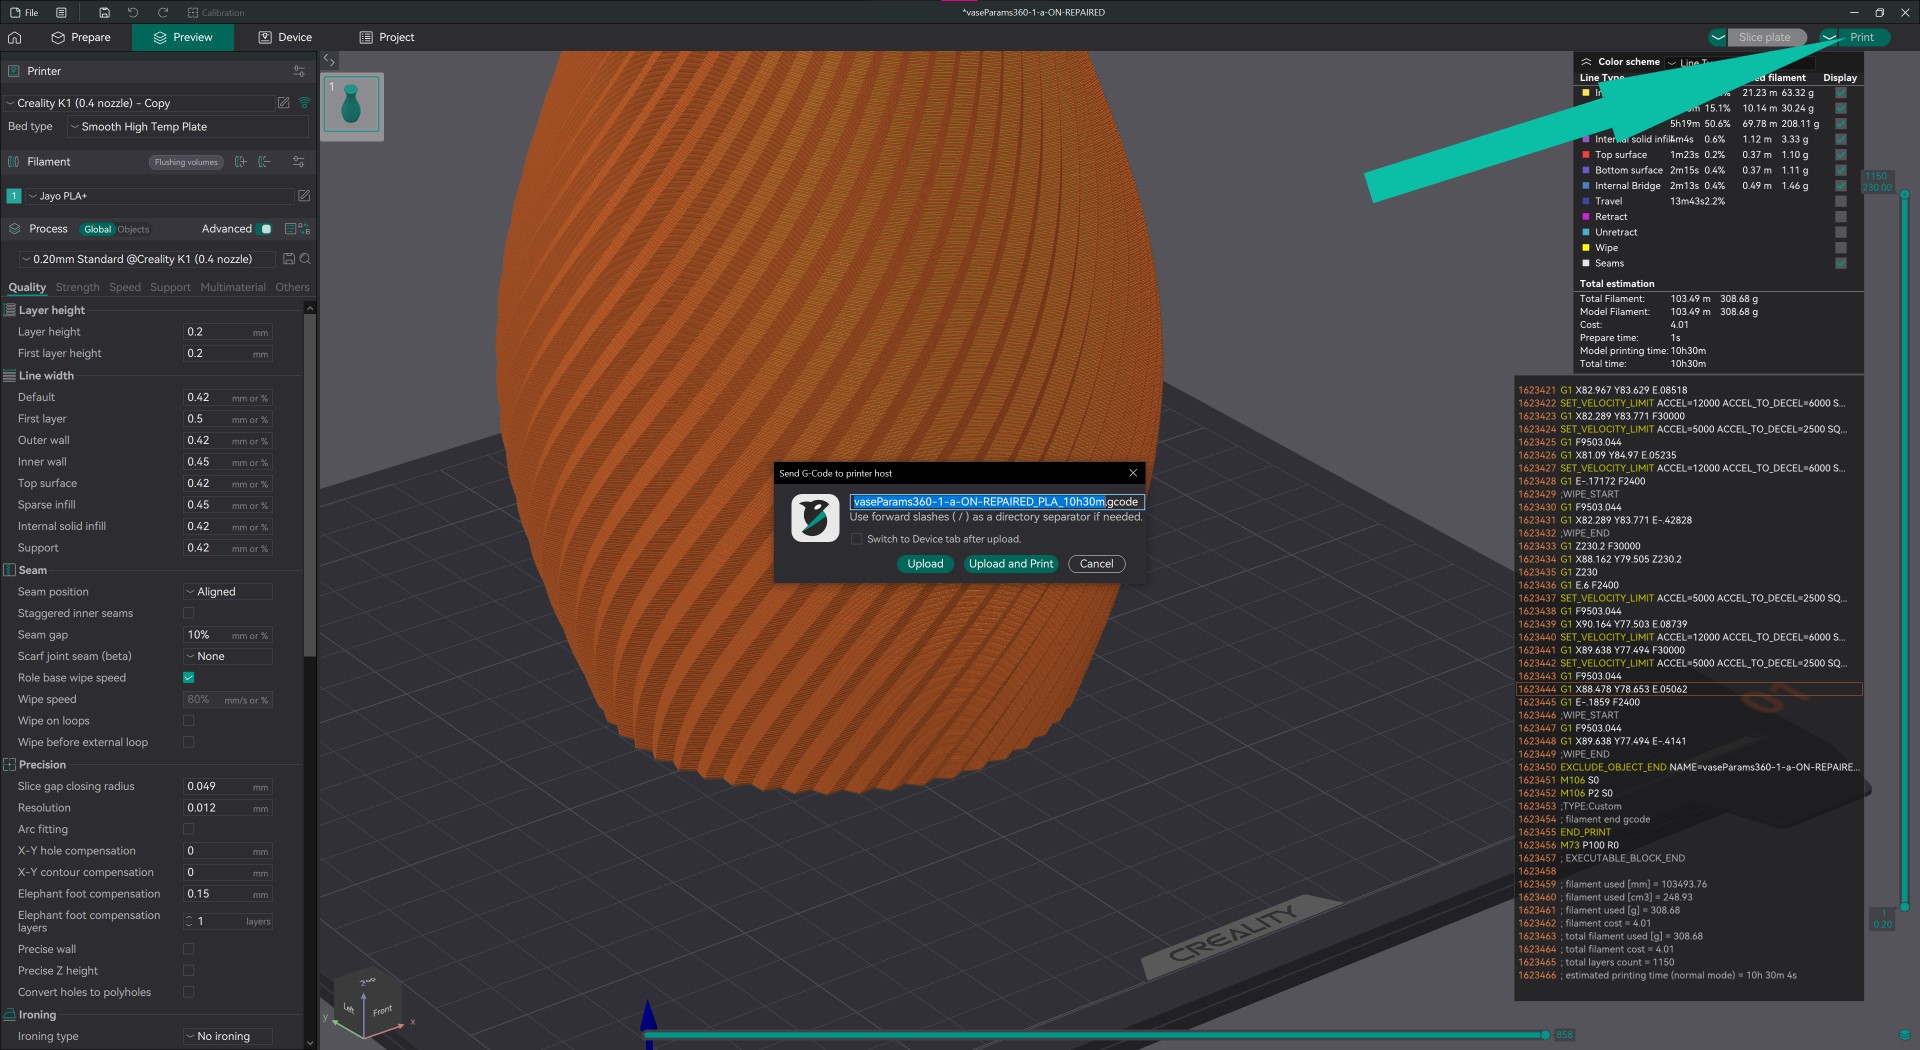The height and width of the screenshot is (1050, 1920).
Task: Click the save project icon
Action: [x=104, y=13]
